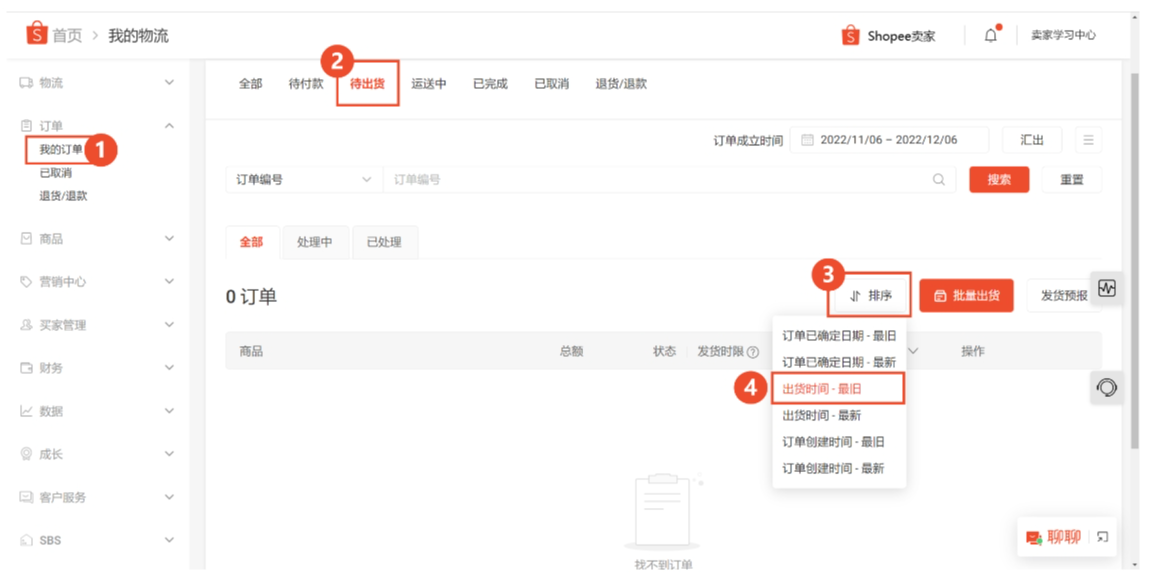Screen dimensions: 1149x583
Task: Click the pop-out icon next to 聊聊
Action: [1100, 537]
